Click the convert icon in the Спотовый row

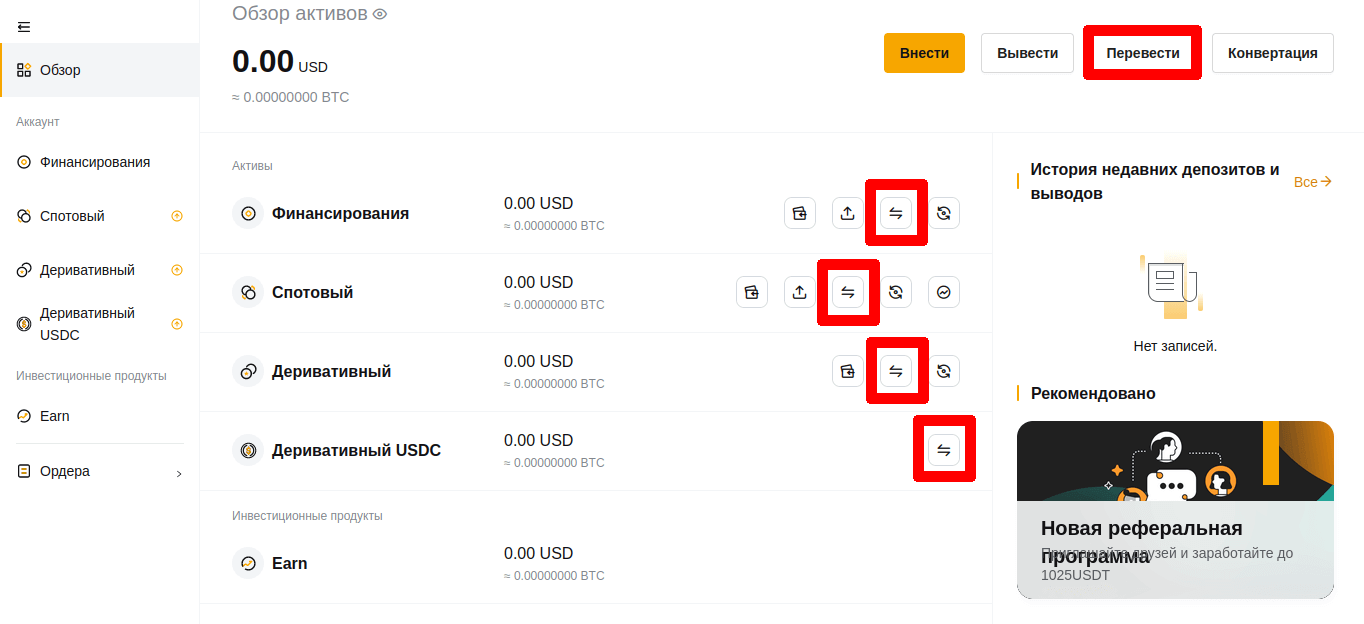click(x=895, y=292)
